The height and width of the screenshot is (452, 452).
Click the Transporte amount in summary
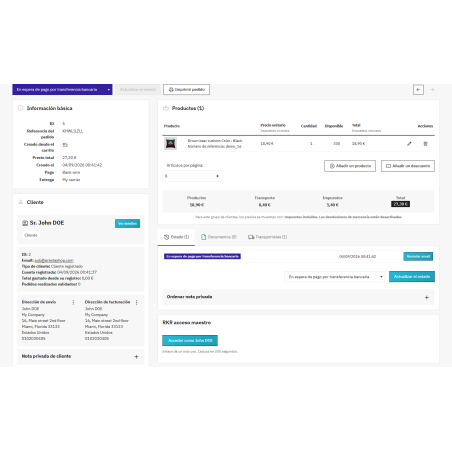[x=265, y=205]
